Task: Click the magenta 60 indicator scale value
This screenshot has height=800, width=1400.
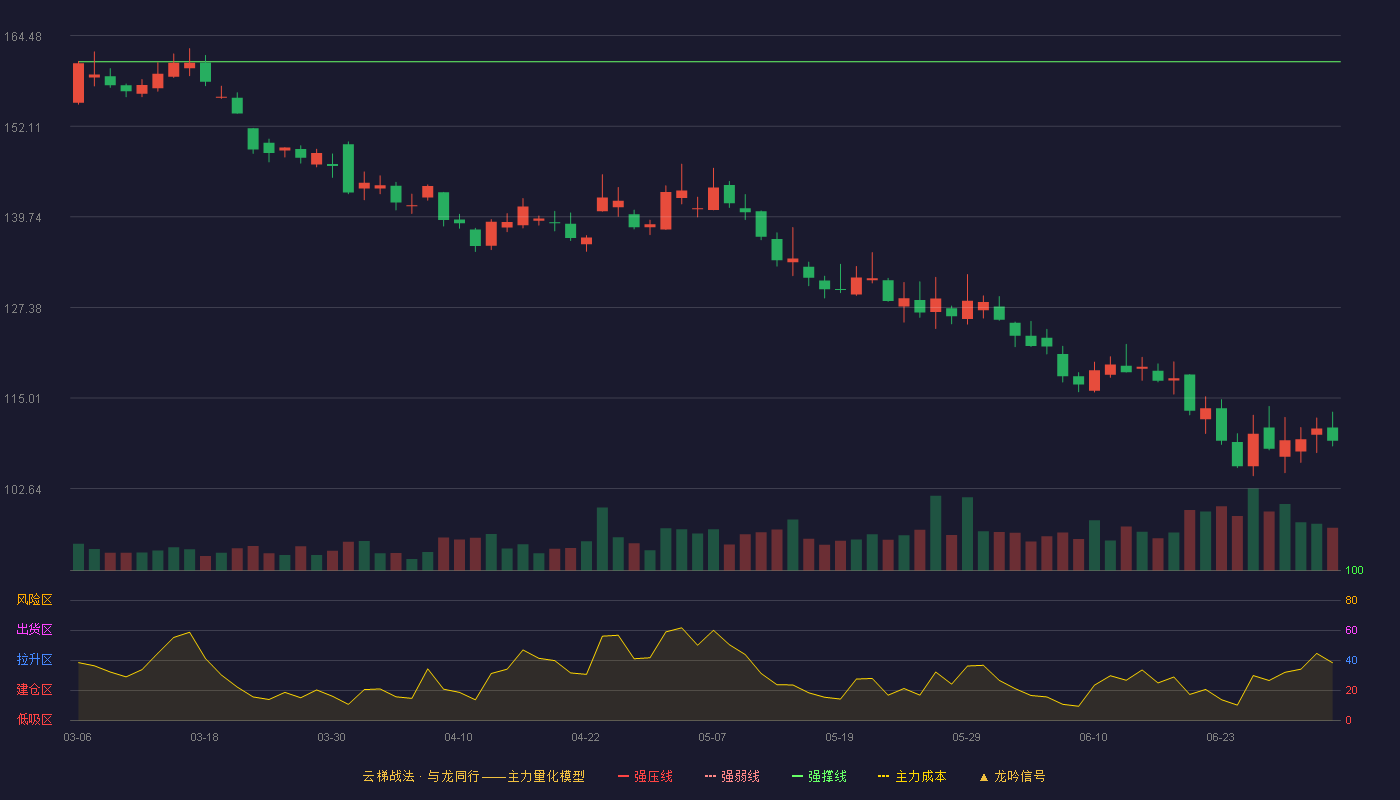Action: 1351,630
